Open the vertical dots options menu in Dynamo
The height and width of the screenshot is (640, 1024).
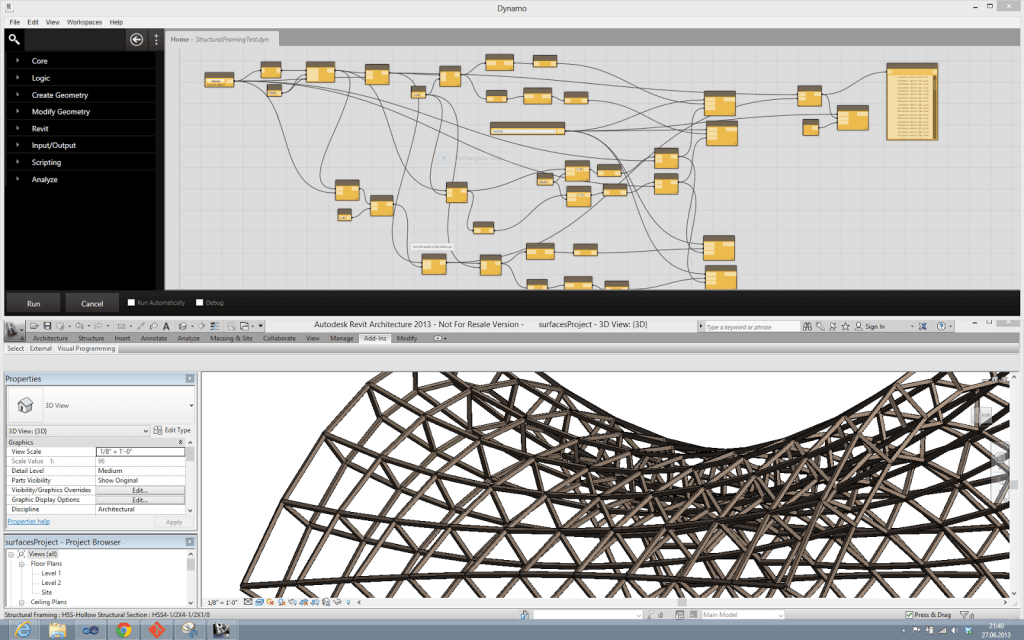156,40
